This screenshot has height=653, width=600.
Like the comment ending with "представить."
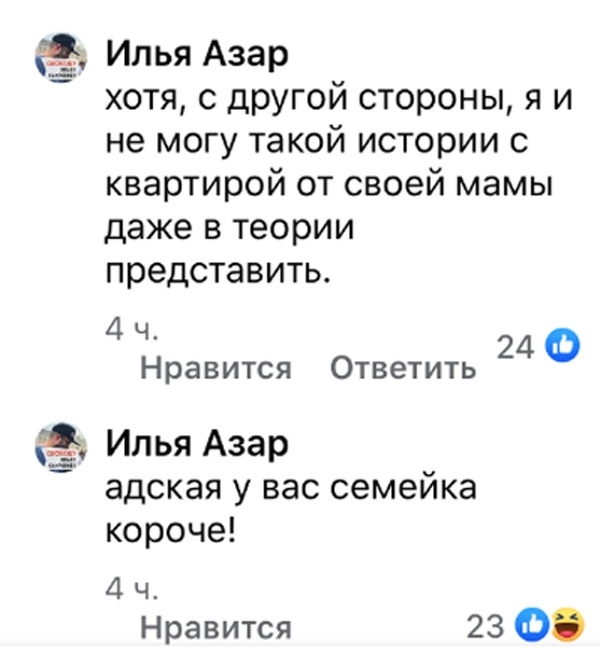point(215,370)
